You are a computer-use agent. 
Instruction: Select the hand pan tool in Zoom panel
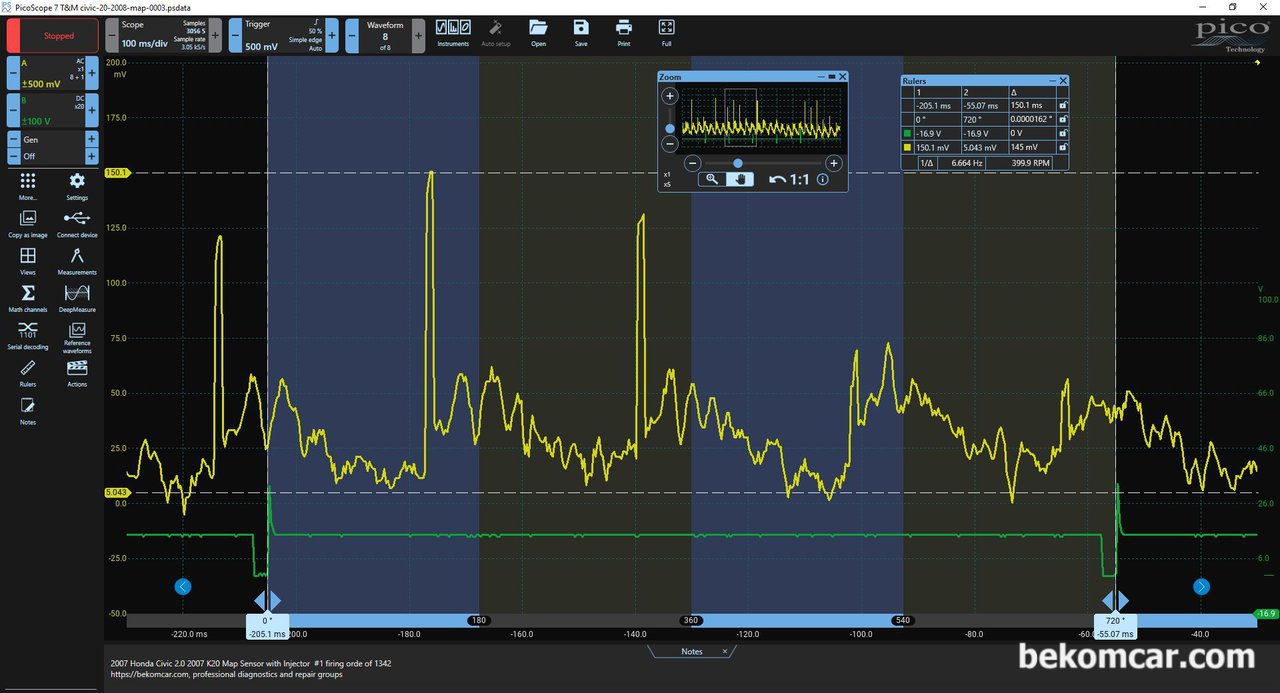740,179
